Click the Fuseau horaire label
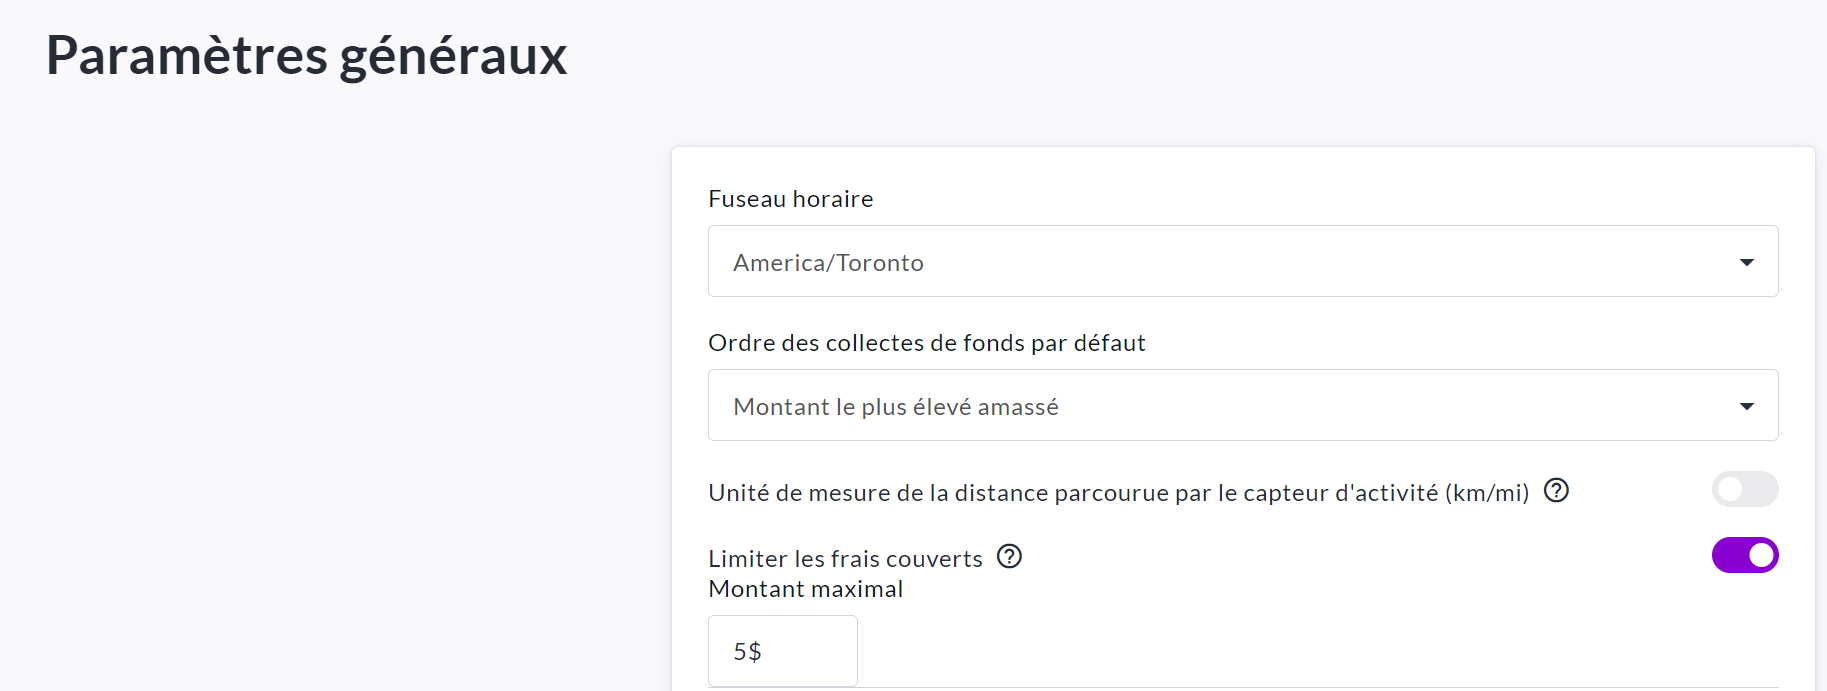 (790, 199)
